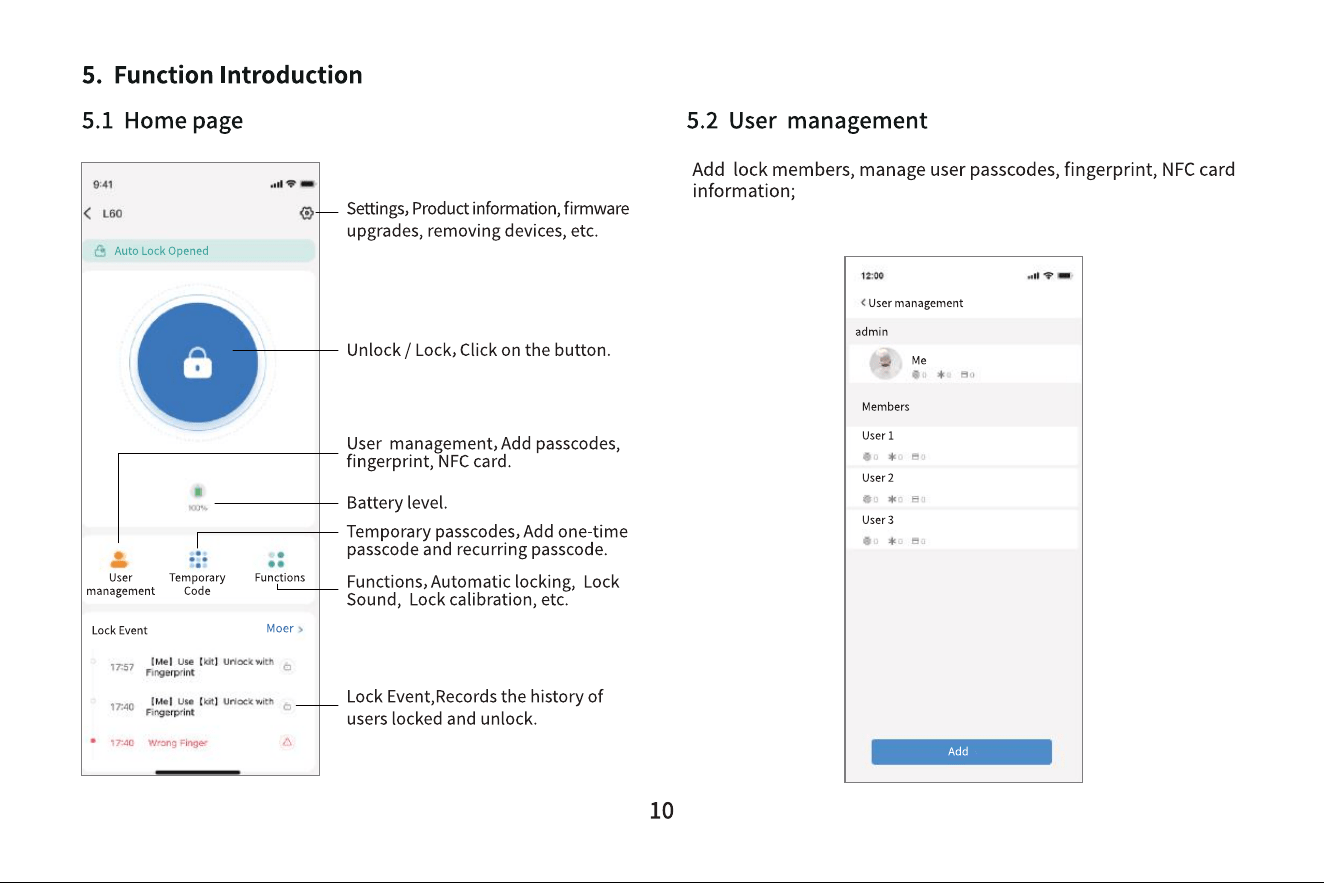Open the Temporary Code dotted icon

(x=198, y=559)
